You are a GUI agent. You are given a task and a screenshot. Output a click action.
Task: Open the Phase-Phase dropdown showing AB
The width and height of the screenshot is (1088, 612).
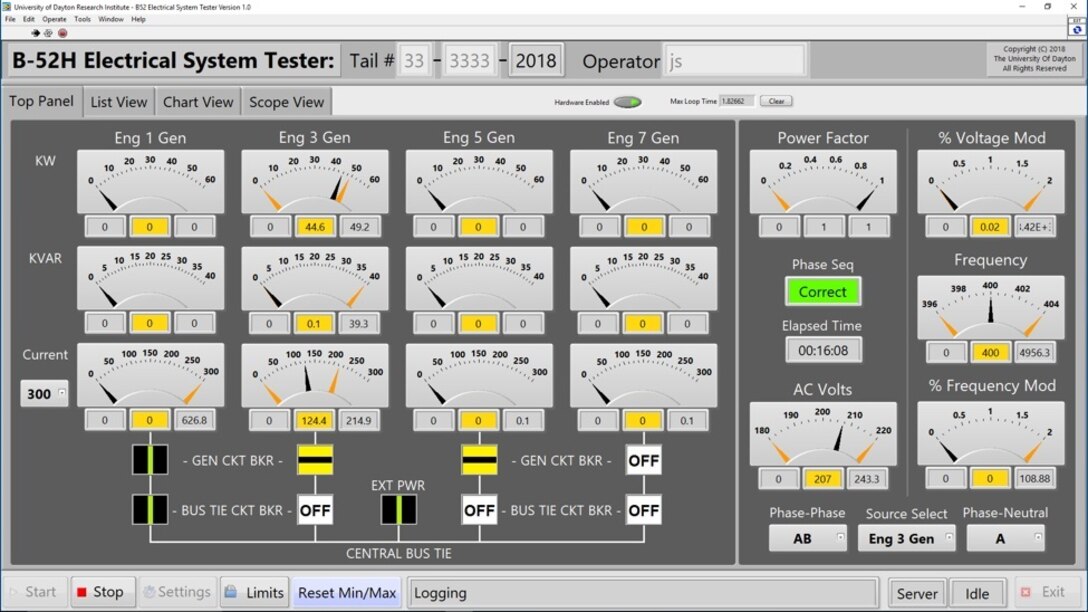808,538
